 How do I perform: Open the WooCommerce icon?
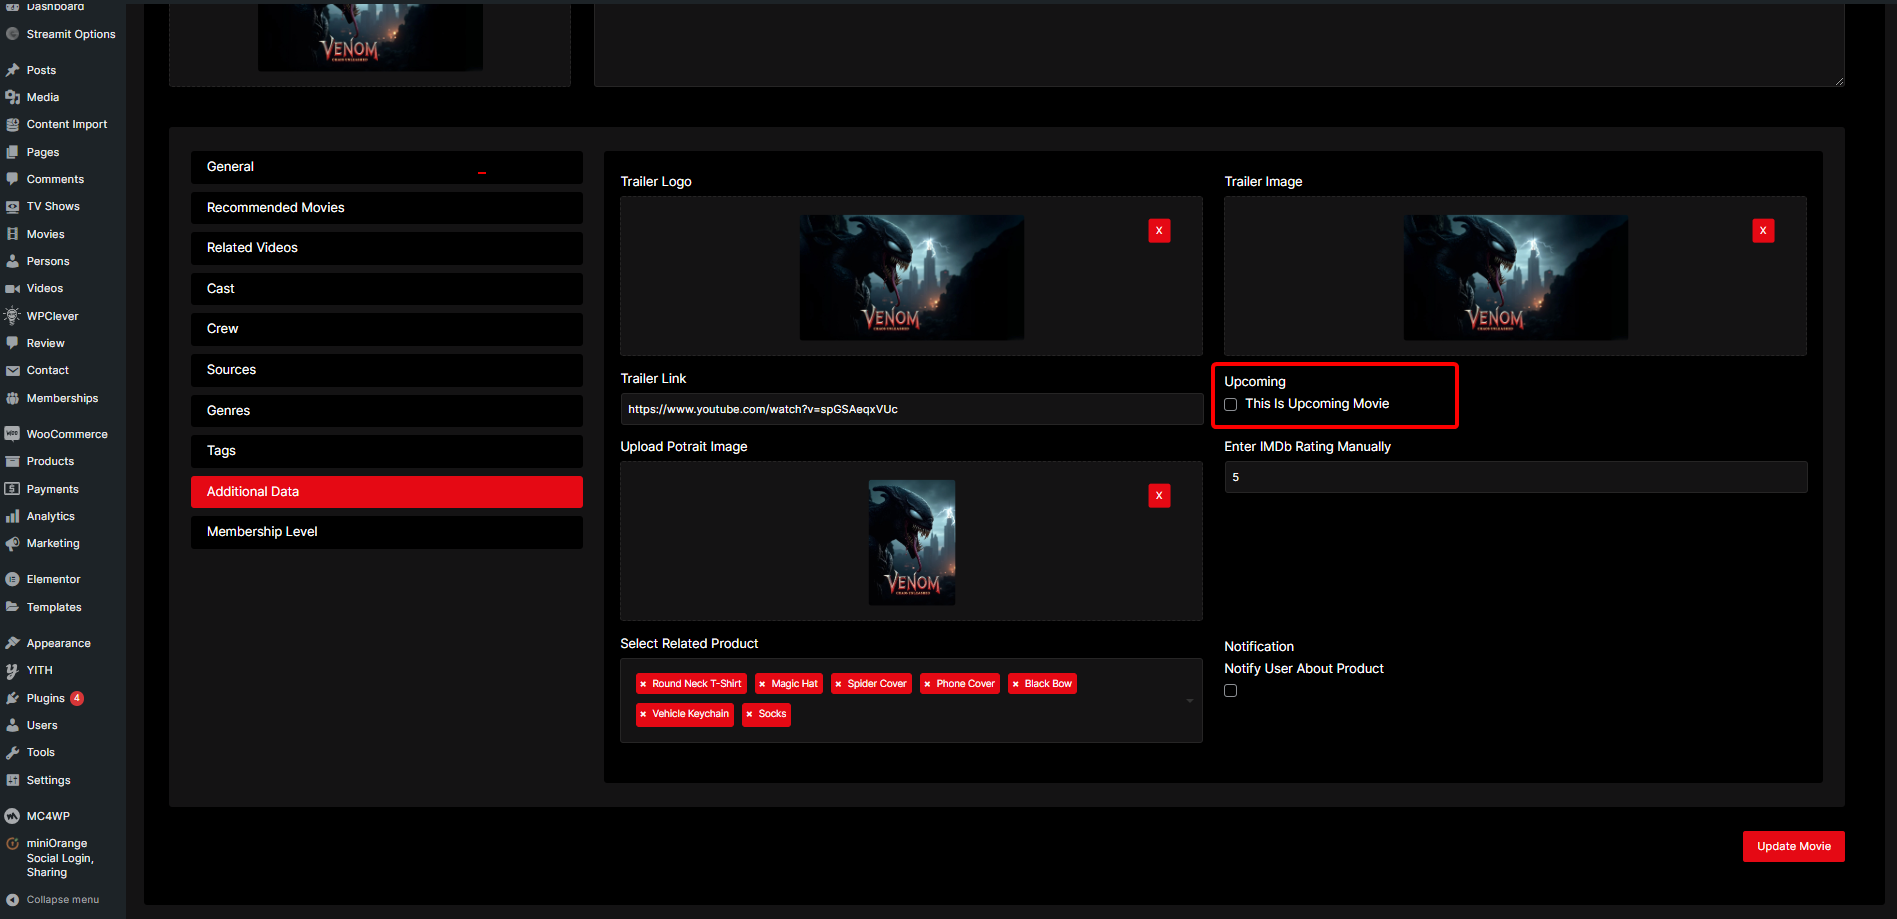(12, 434)
